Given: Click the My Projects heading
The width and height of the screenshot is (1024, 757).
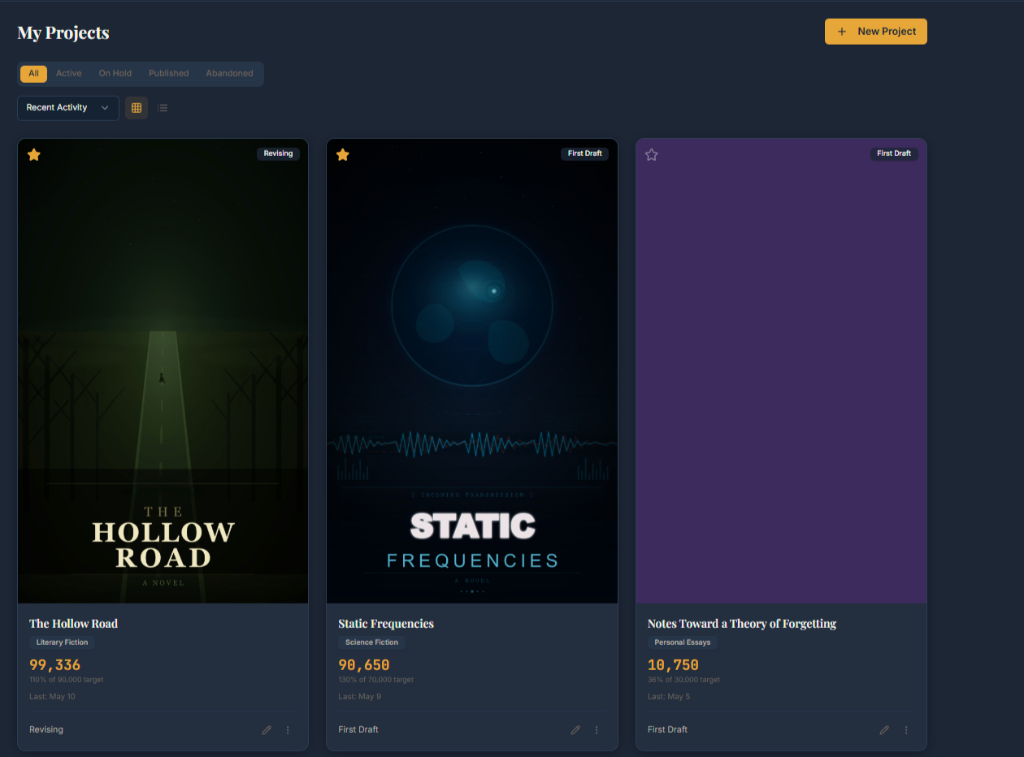Looking at the screenshot, I should [63, 33].
